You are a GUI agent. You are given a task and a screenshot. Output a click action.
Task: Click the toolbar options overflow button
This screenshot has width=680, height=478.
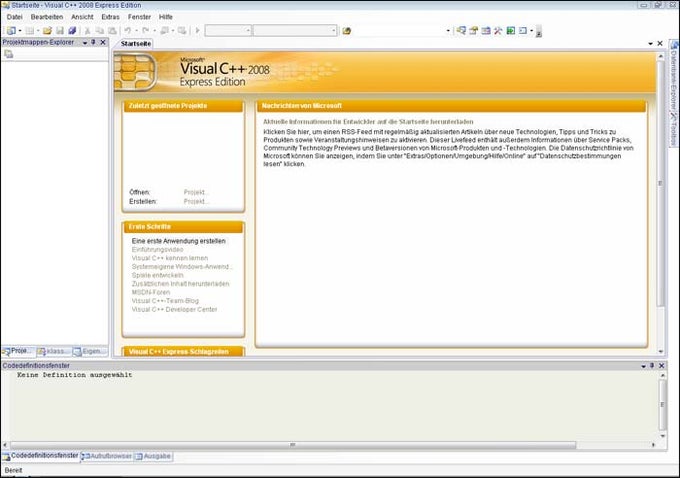tap(539, 31)
